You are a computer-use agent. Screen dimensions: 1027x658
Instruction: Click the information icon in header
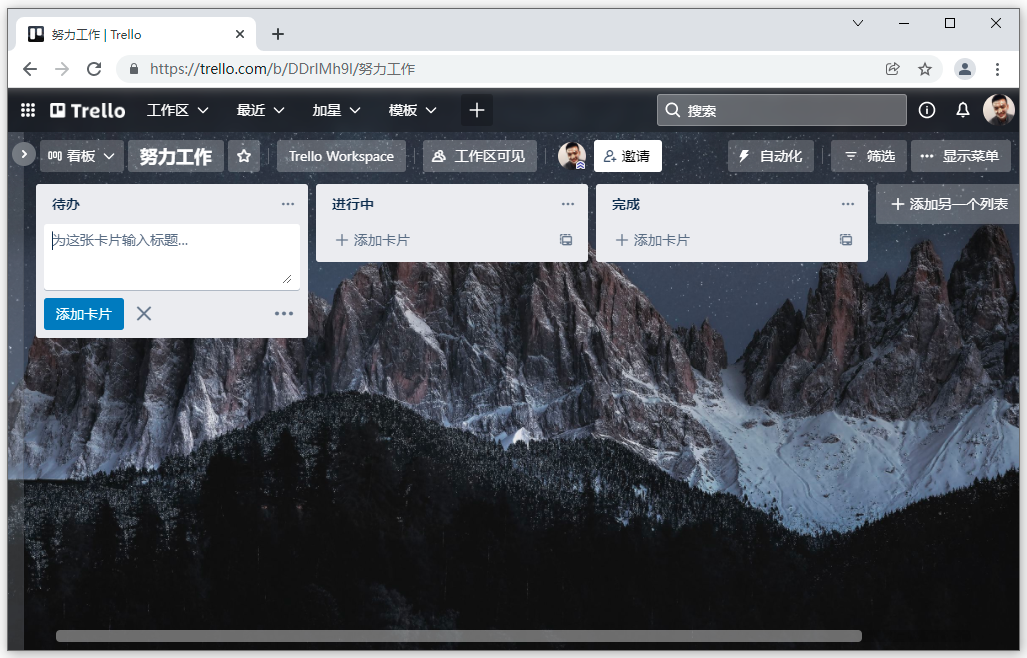(927, 110)
